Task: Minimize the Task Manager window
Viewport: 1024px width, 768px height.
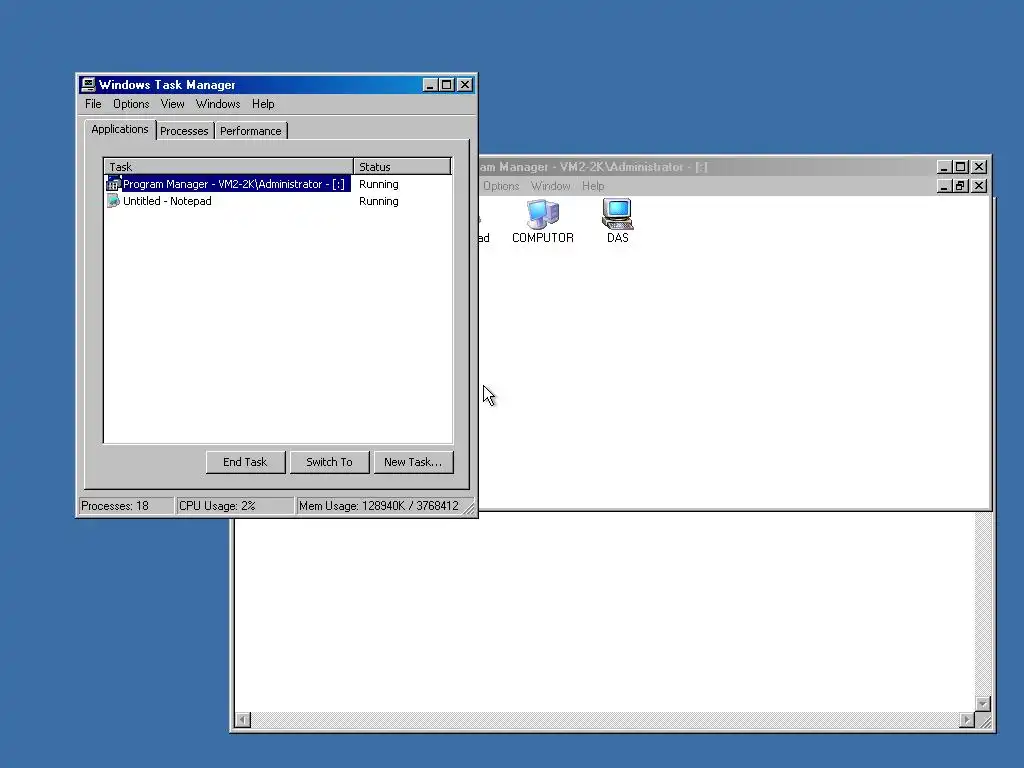Action: (x=430, y=85)
